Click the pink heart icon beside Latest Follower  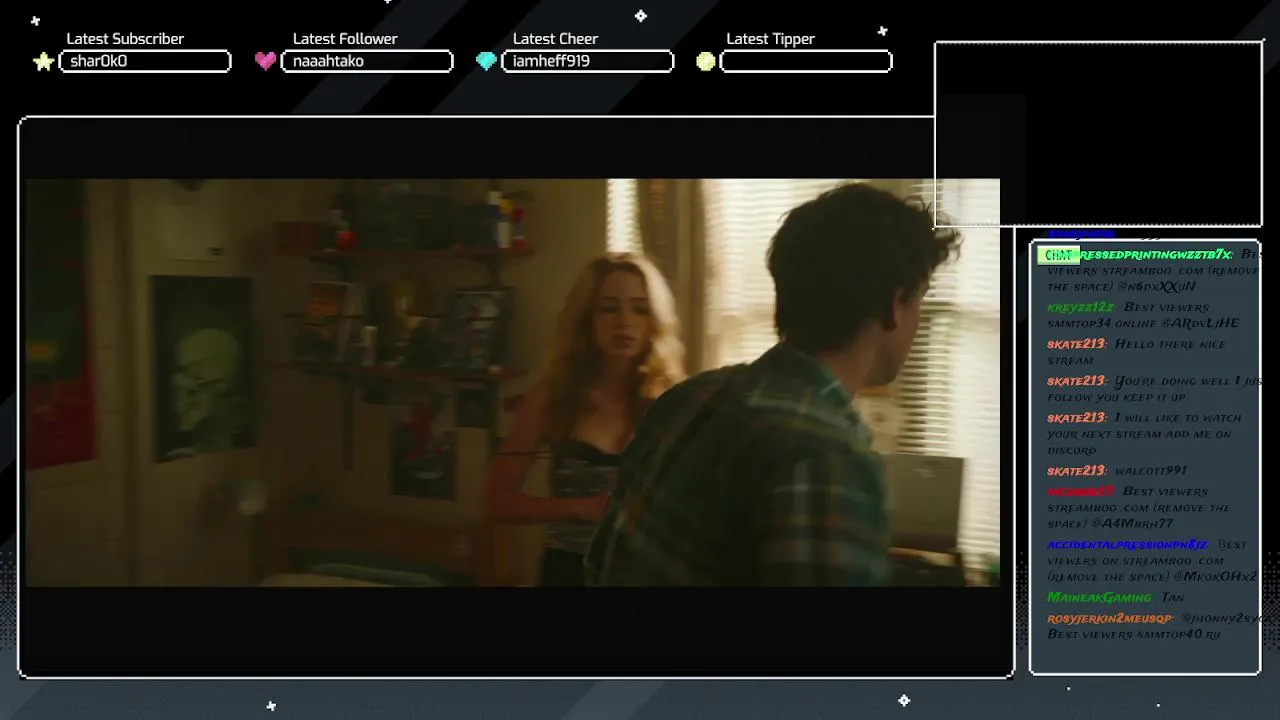(x=265, y=61)
